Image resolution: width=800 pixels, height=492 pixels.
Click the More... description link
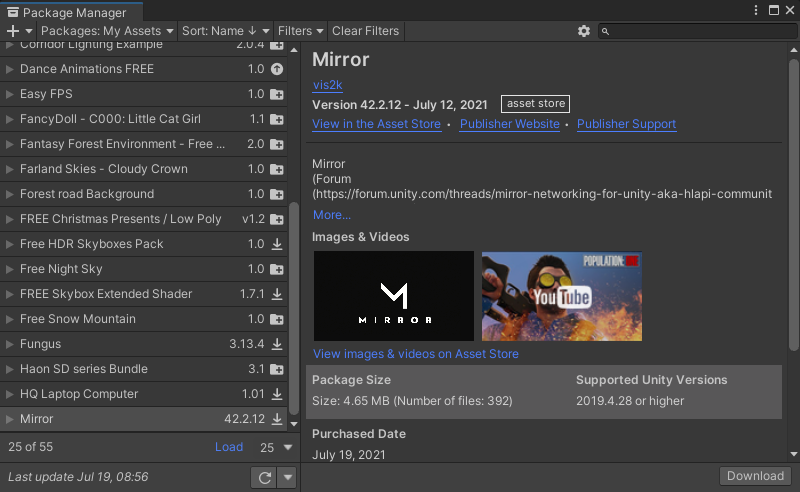click(x=332, y=215)
